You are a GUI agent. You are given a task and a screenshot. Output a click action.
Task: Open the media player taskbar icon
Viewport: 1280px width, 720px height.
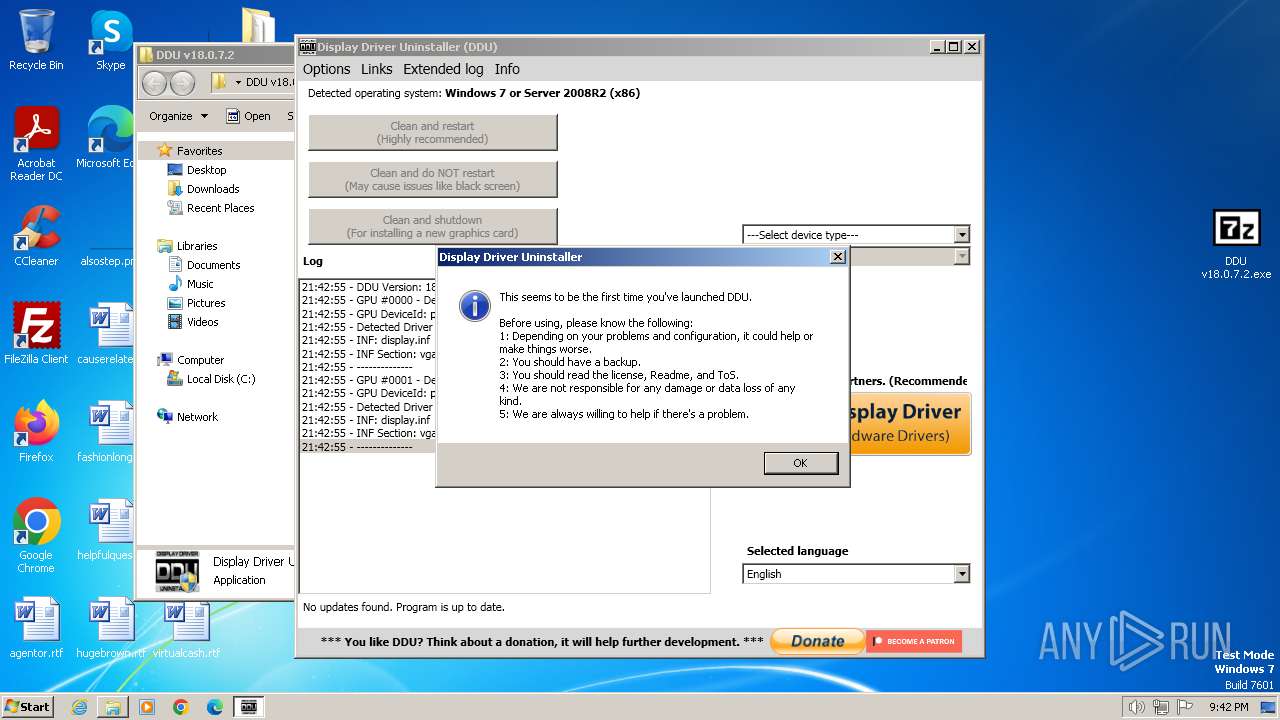pos(147,707)
